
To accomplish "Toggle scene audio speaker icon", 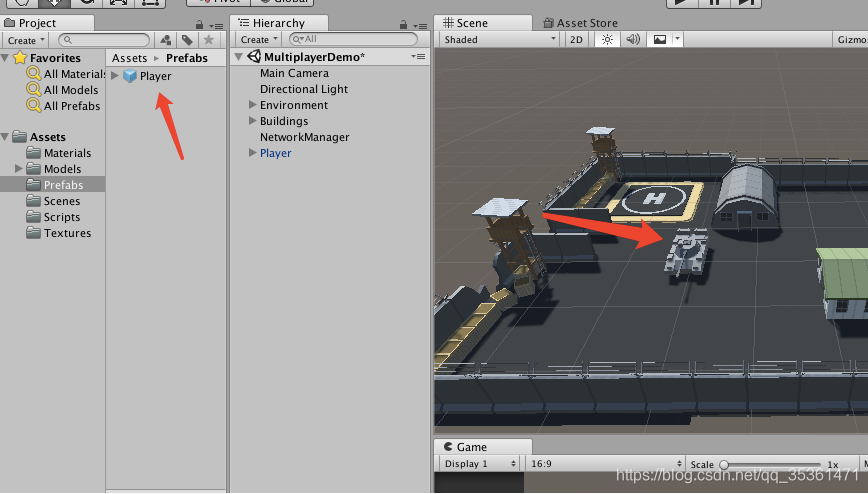I will pos(633,39).
